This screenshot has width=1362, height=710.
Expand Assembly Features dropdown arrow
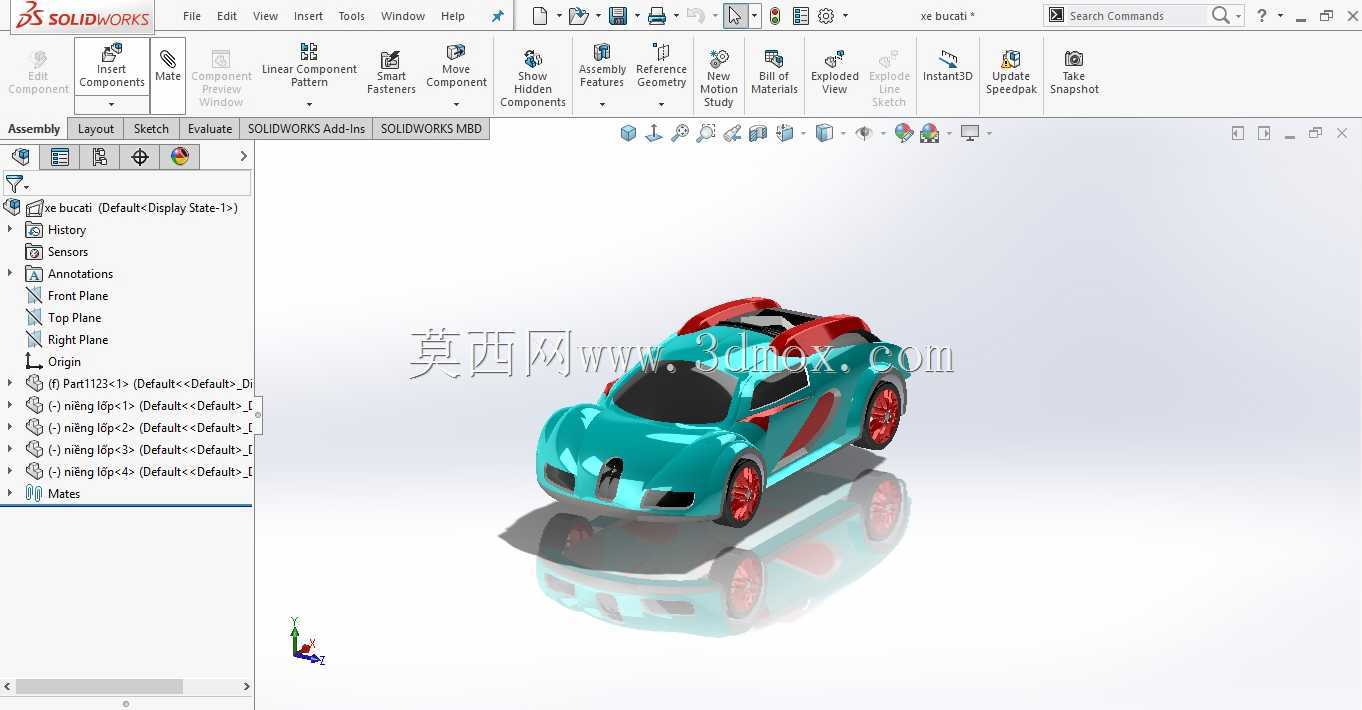point(602,104)
